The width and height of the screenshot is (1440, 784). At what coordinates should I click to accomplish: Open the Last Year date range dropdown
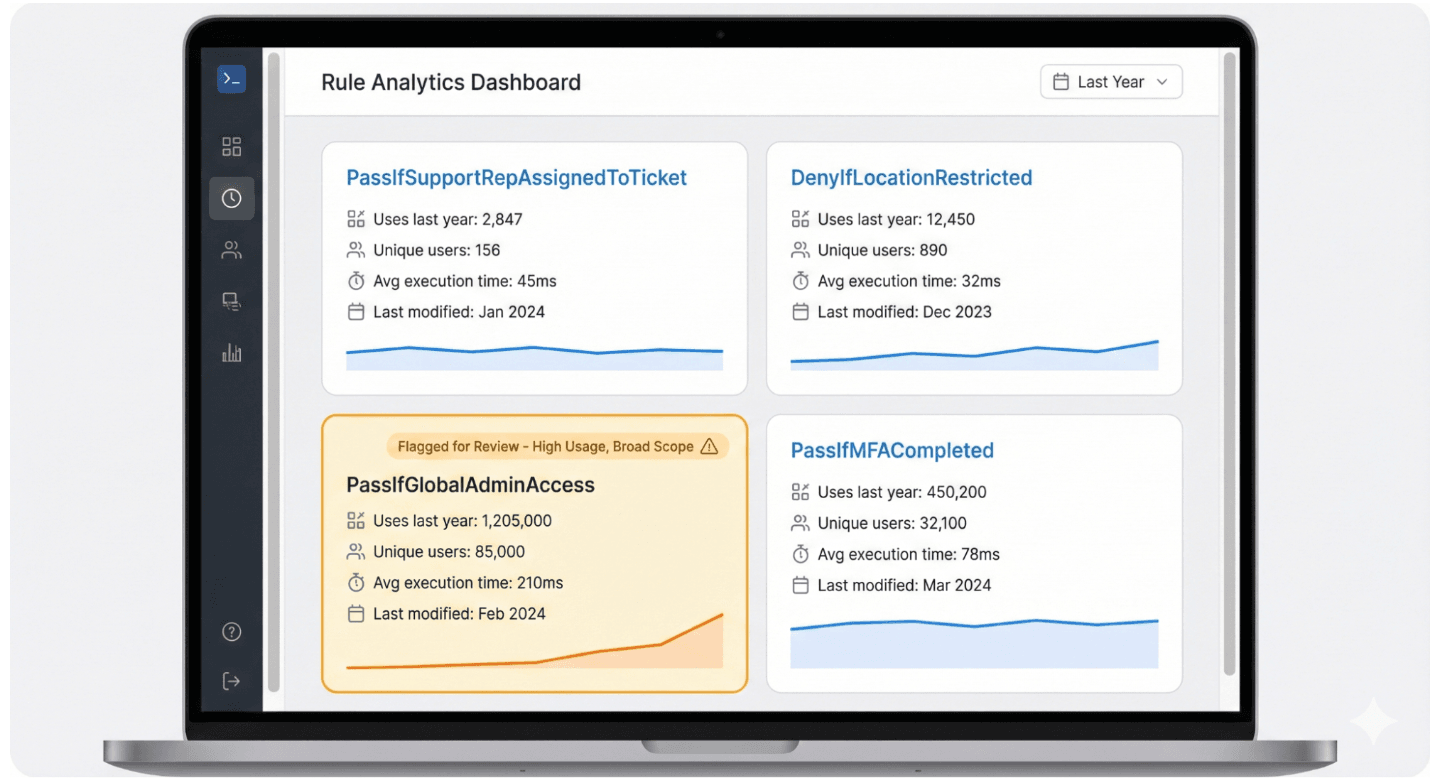coord(1111,82)
